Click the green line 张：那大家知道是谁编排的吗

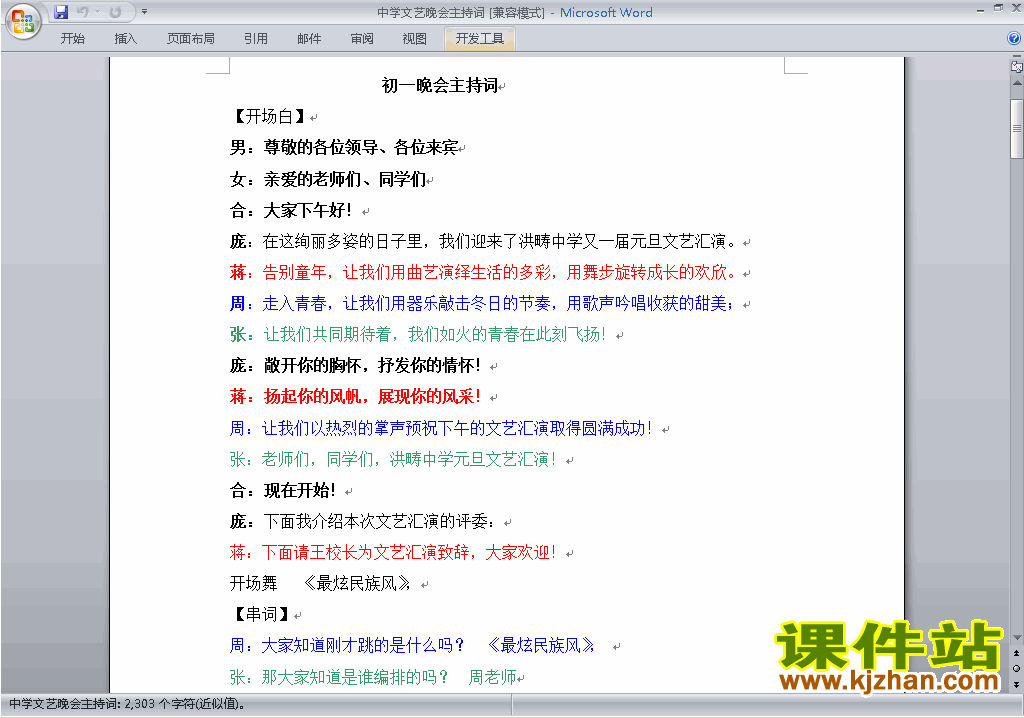tap(374, 677)
